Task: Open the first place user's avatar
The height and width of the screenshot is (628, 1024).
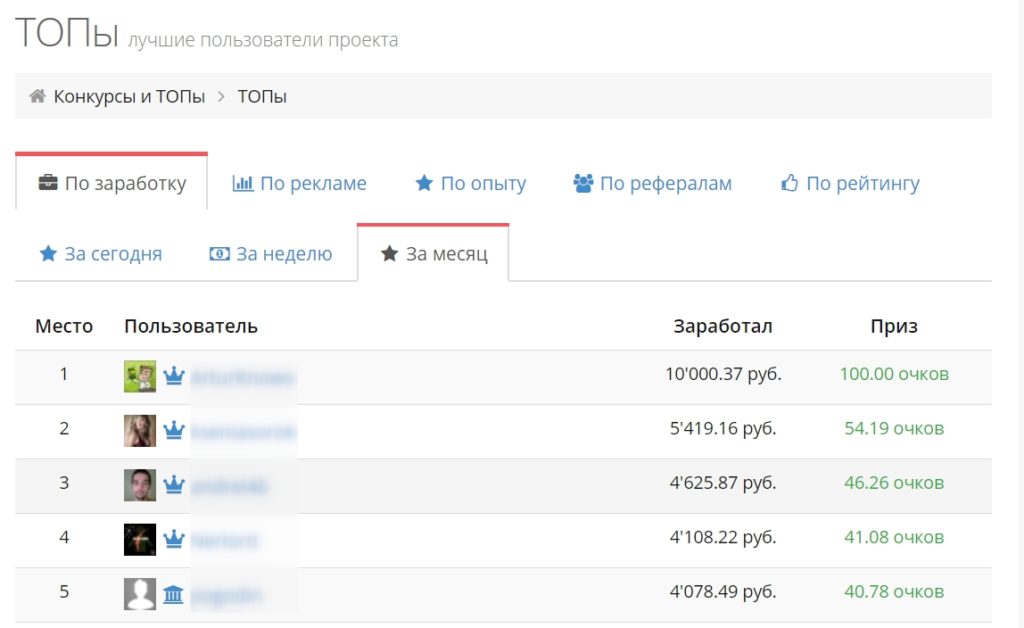Action: pyautogui.click(x=140, y=376)
